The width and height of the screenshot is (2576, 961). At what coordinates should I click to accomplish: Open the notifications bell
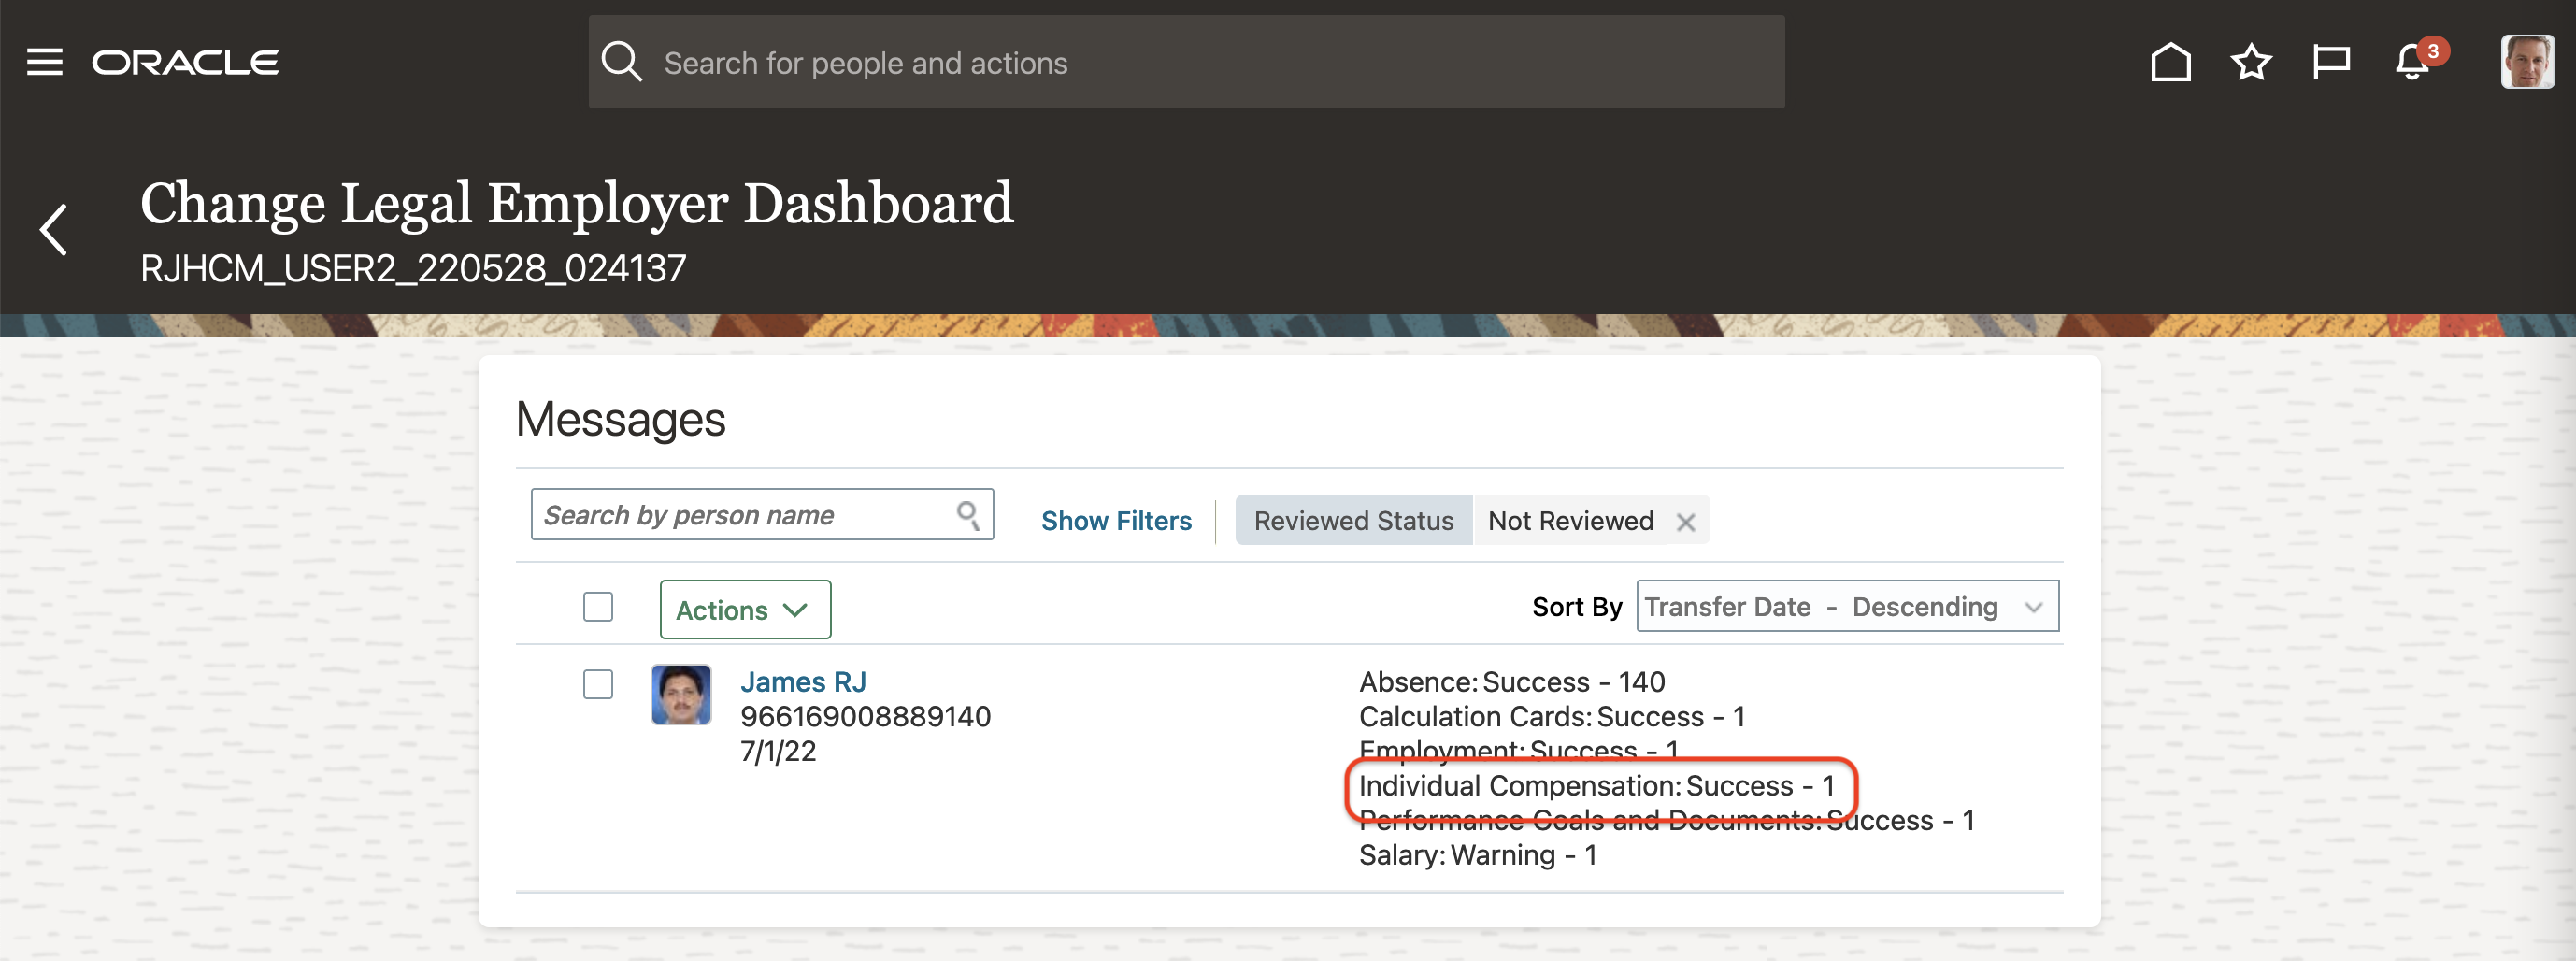[2413, 62]
